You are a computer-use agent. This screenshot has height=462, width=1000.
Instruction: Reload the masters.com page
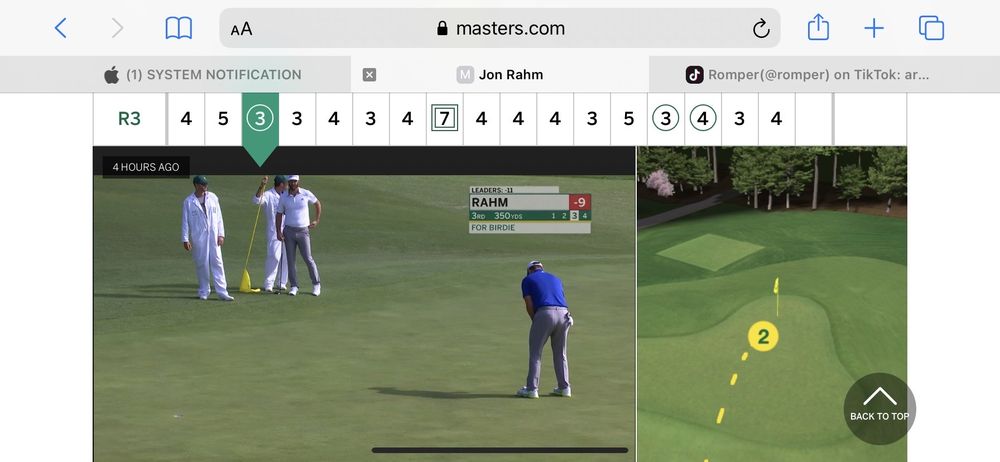tap(761, 28)
